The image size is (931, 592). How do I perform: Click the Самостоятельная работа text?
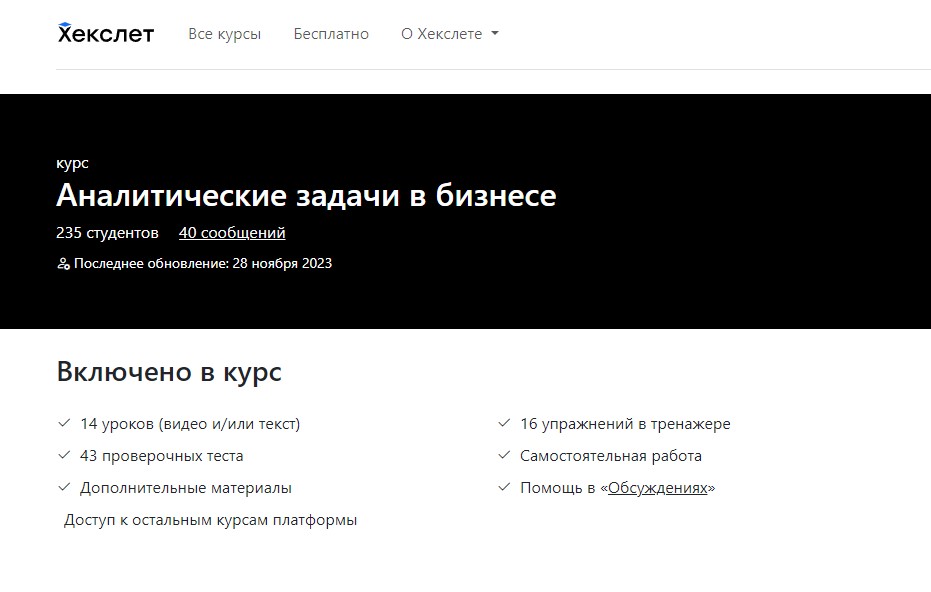tap(611, 456)
